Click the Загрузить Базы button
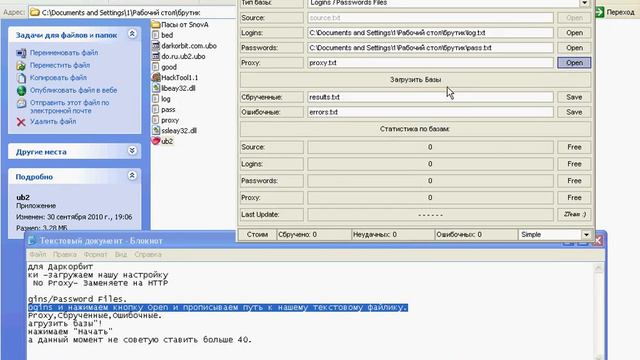The width and height of the screenshot is (640, 360). coord(415,80)
